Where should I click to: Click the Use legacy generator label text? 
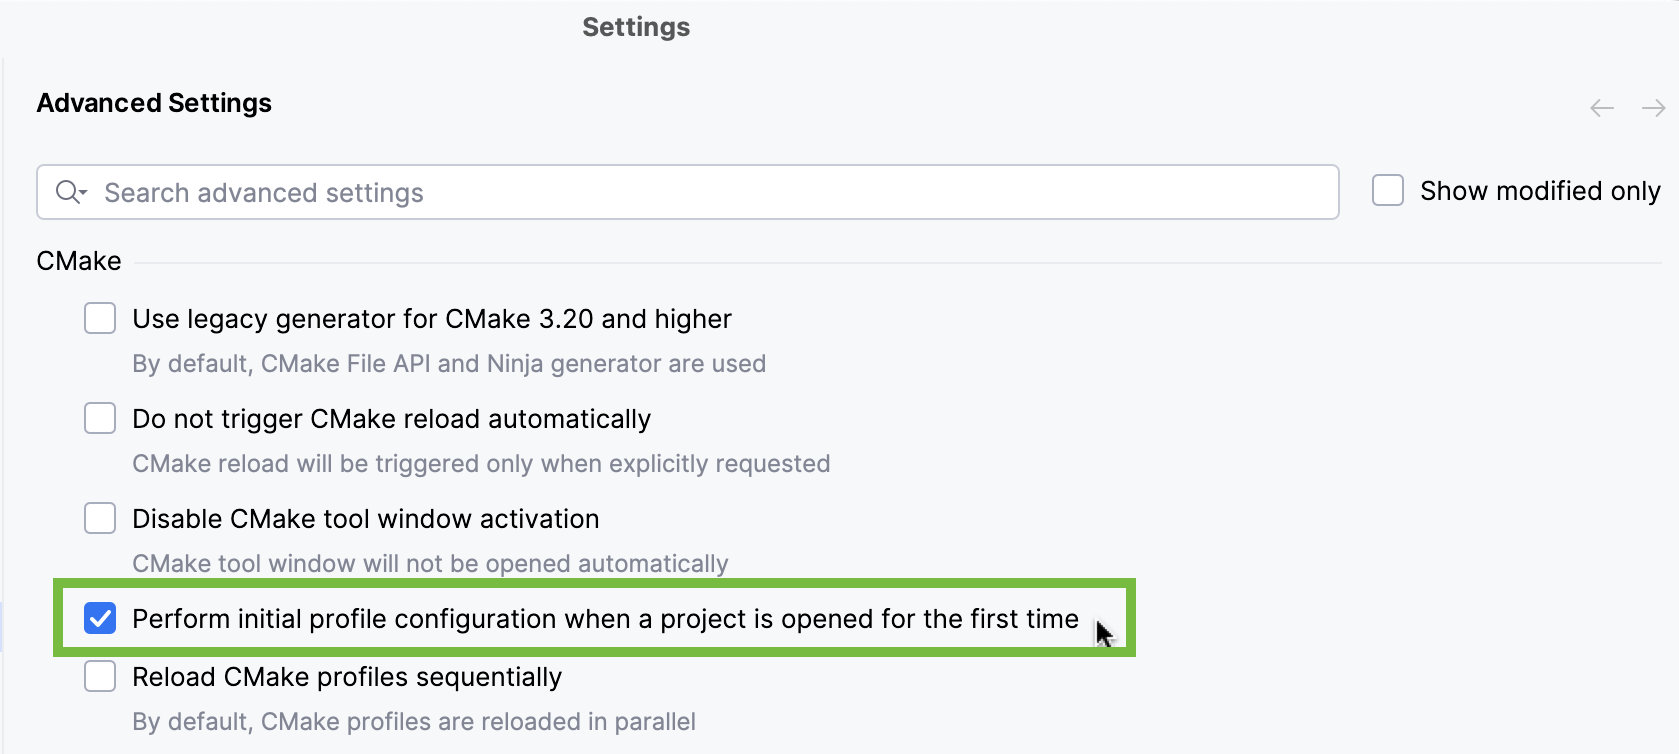(x=432, y=318)
